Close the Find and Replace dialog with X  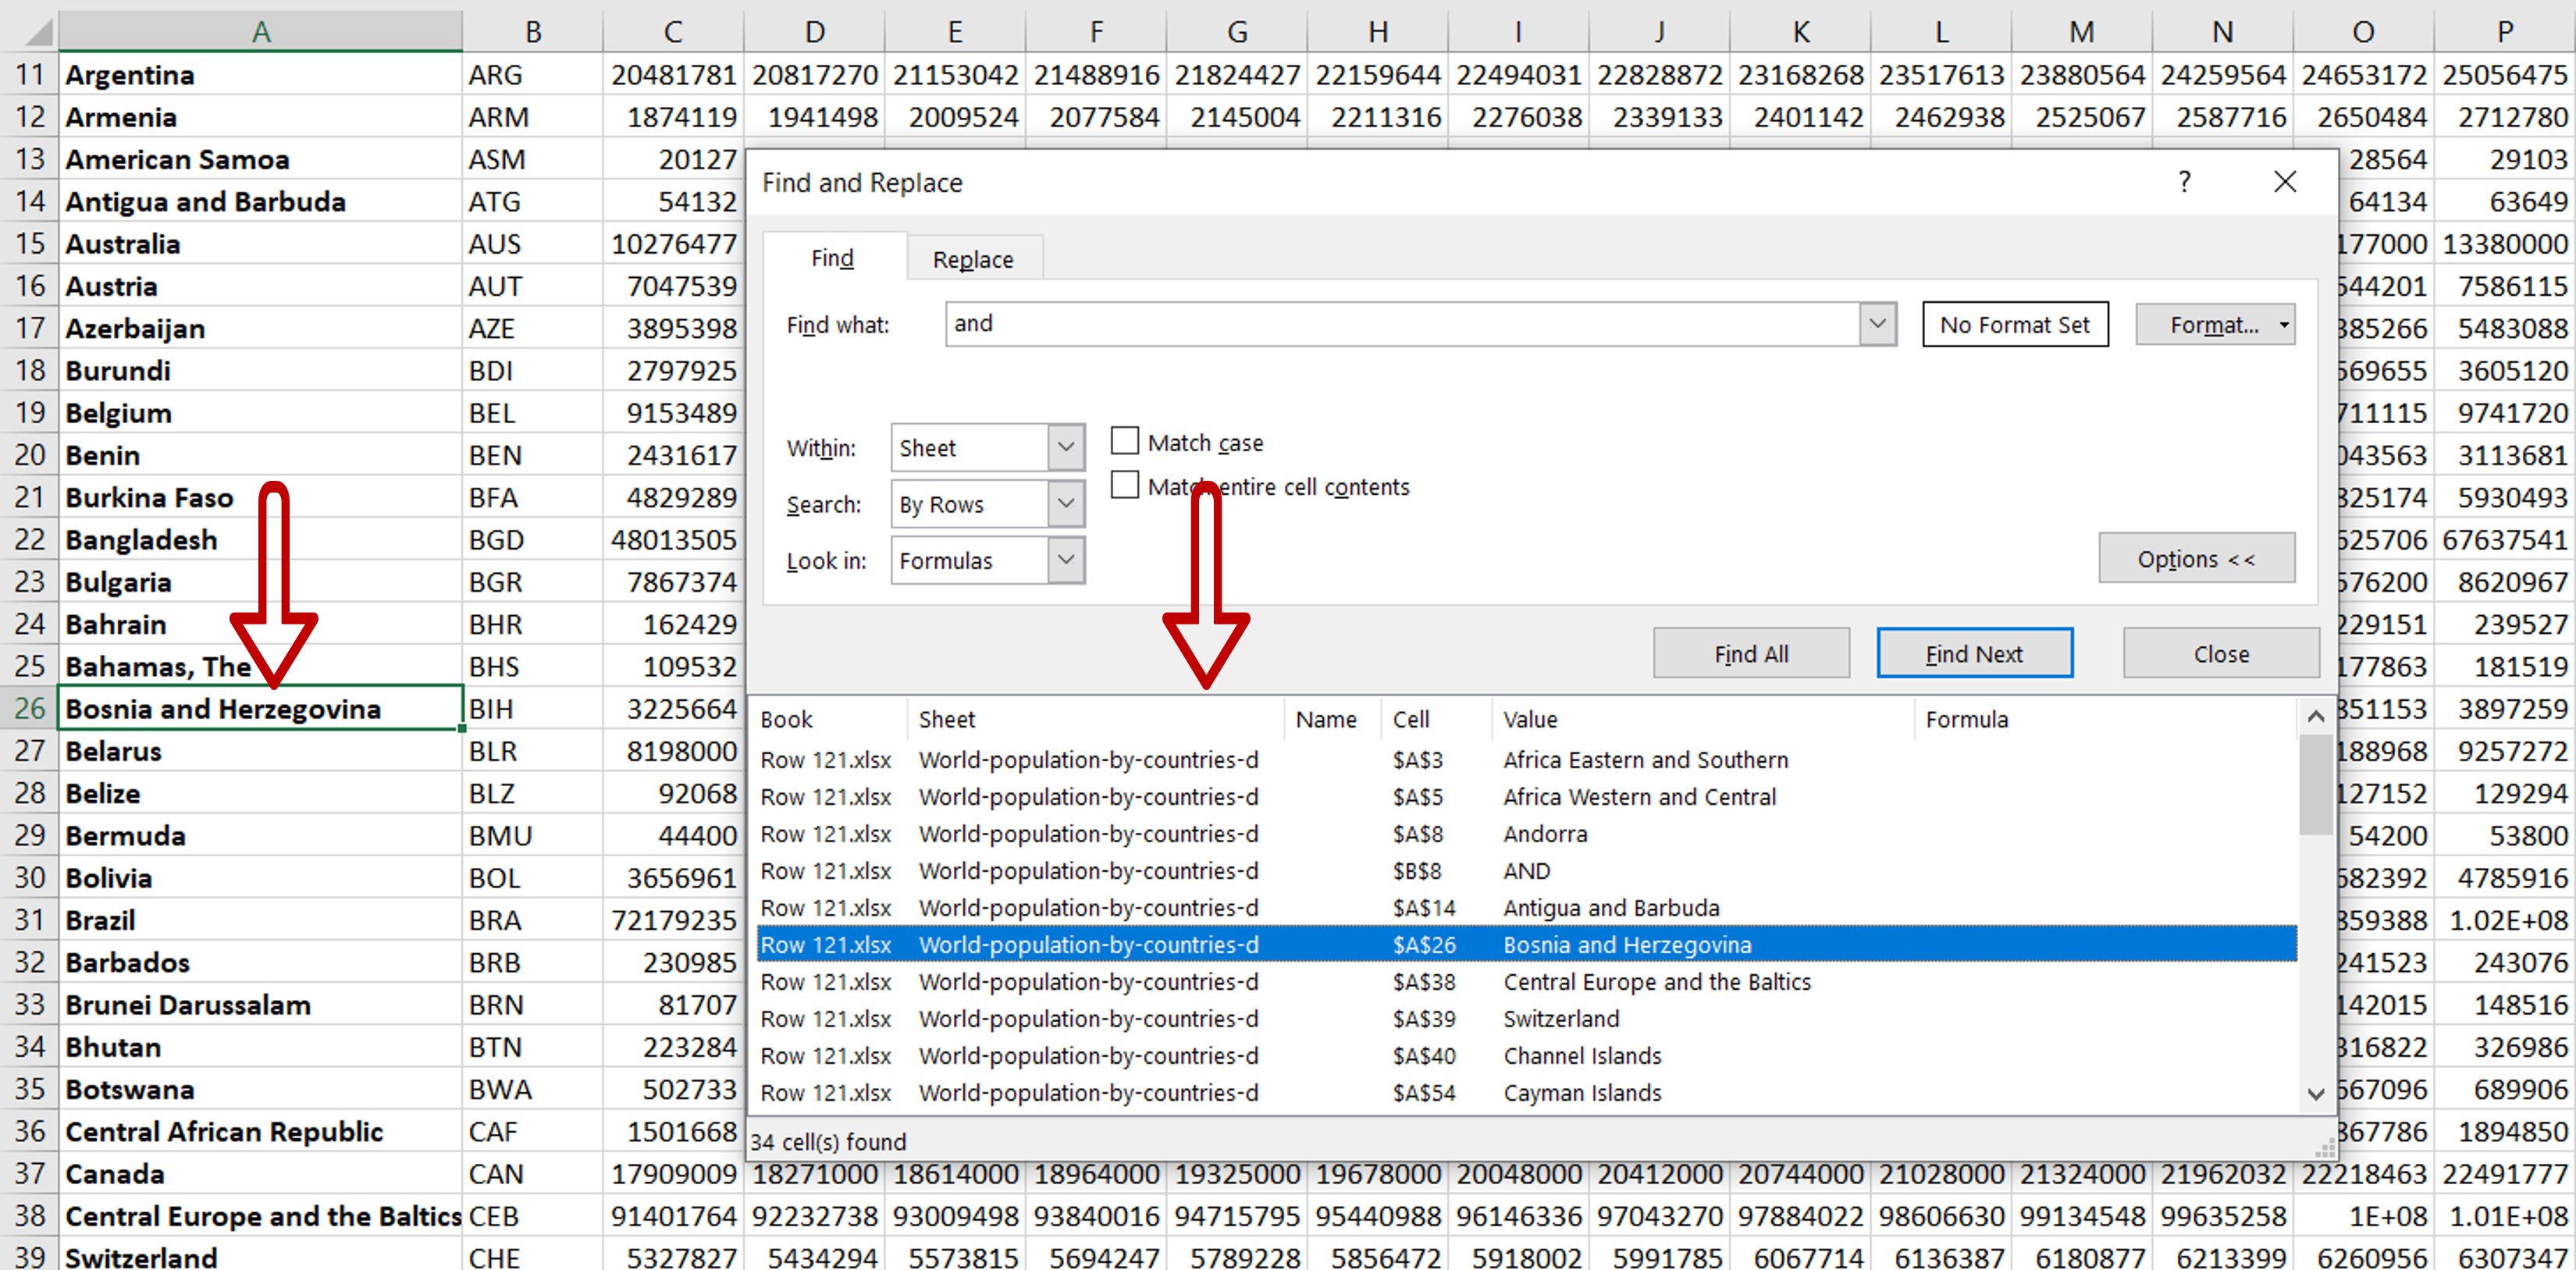pos(2285,182)
